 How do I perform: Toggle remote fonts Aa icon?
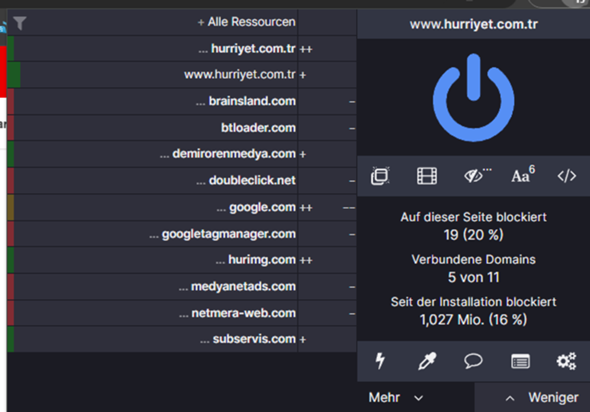(x=523, y=174)
